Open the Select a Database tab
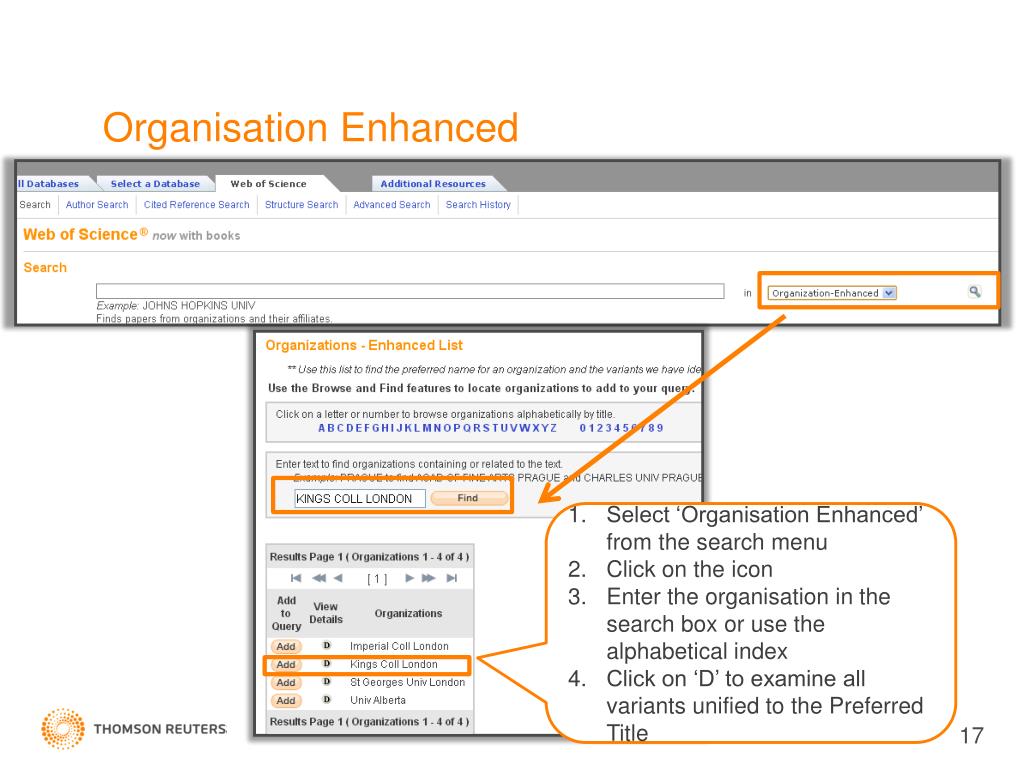1024x768 pixels. [155, 184]
